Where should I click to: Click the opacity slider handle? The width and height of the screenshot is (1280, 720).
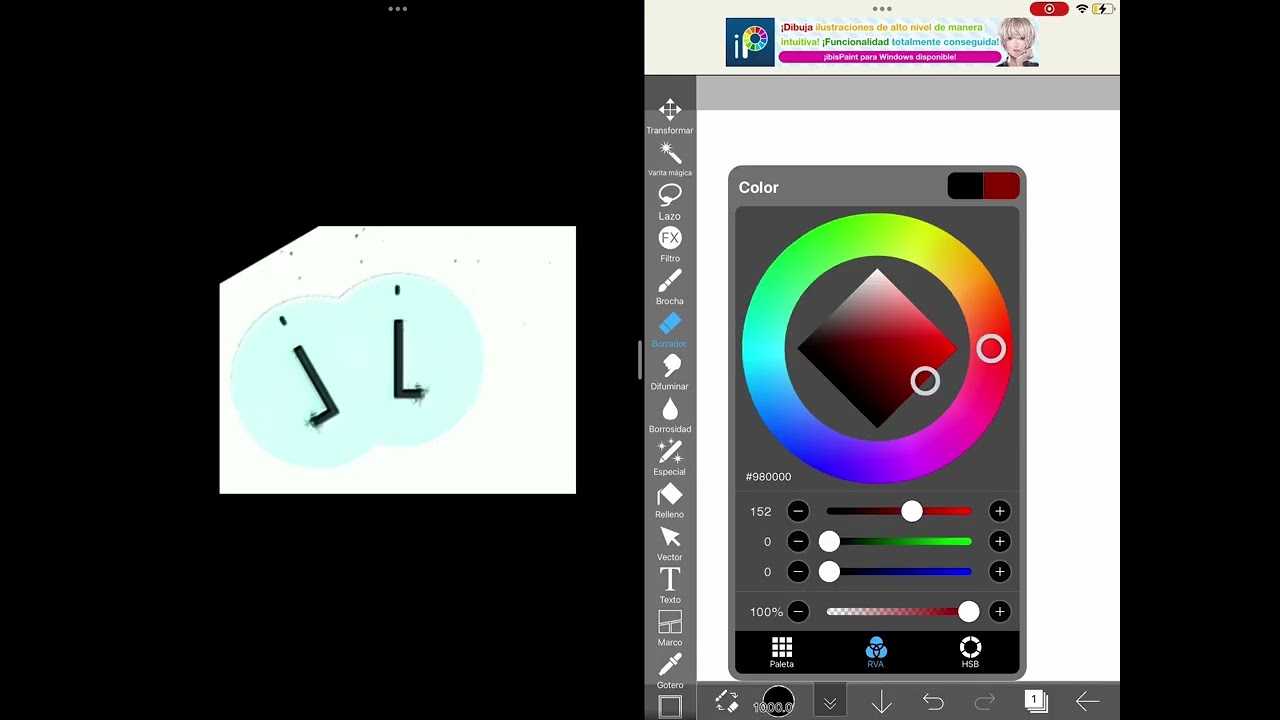point(968,611)
